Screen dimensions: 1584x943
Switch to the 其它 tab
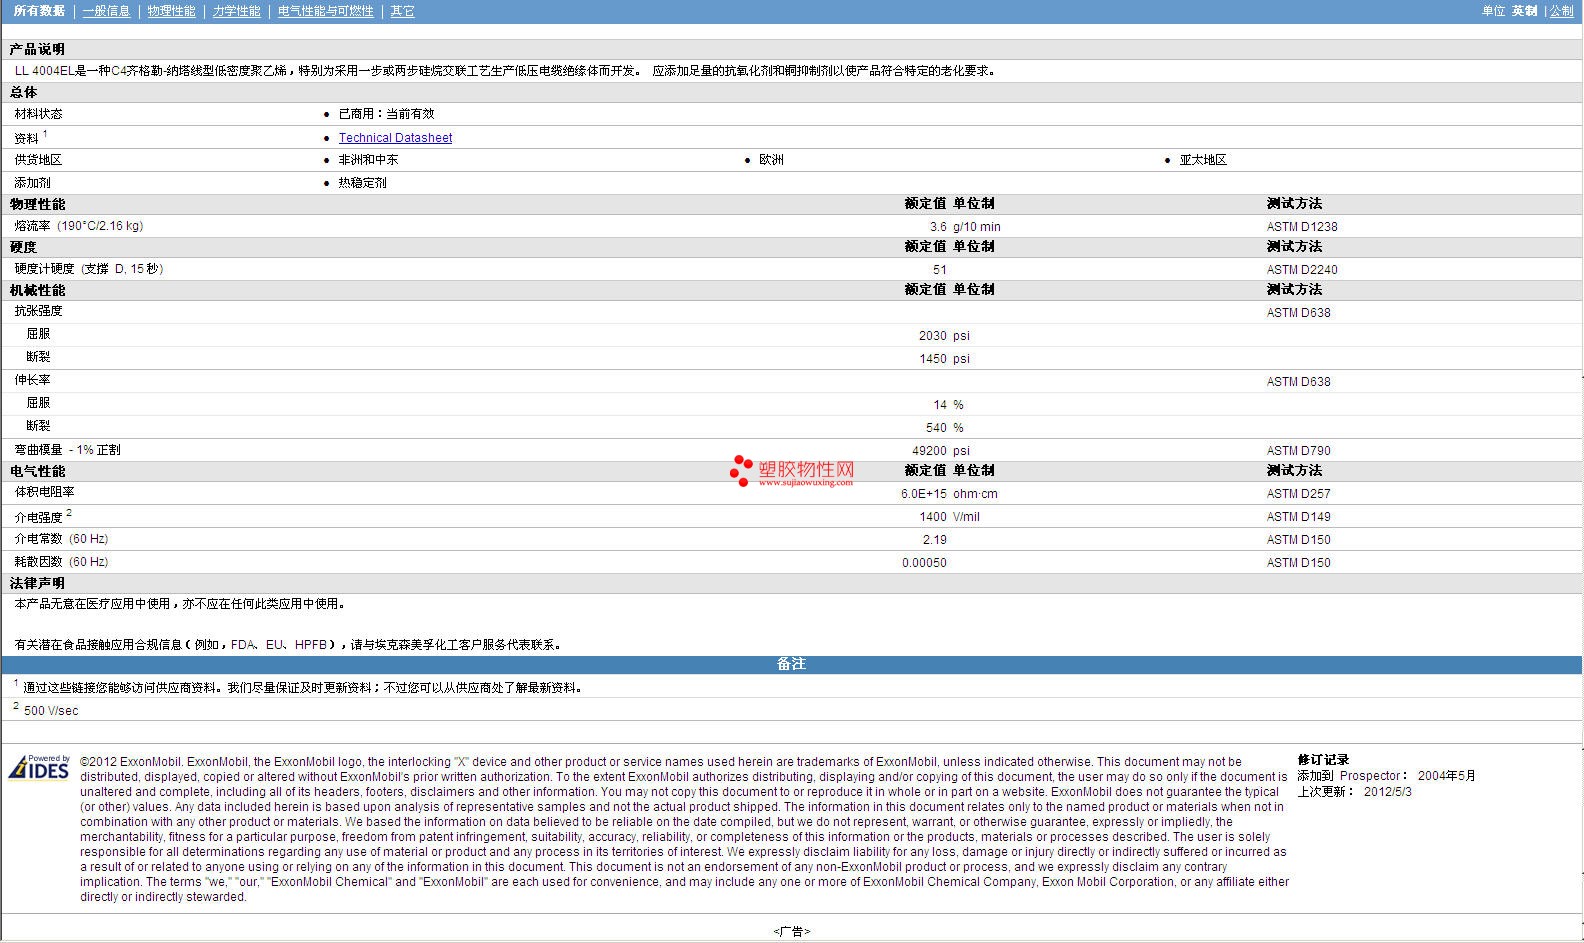(x=402, y=11)
